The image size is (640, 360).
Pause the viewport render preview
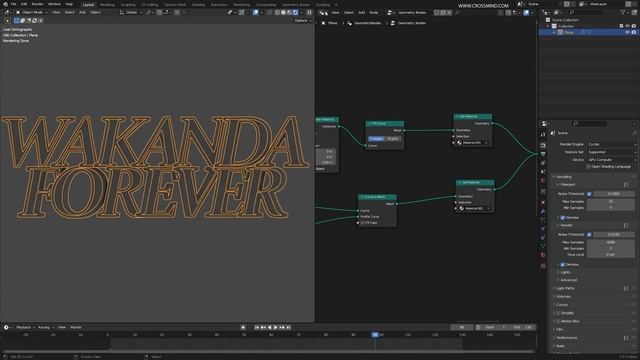[309, 13]
